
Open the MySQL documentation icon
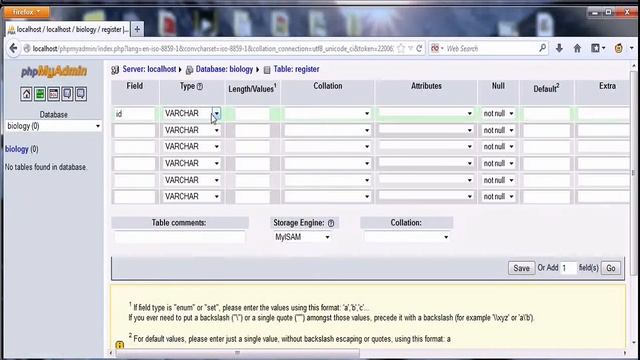[81, 94]
